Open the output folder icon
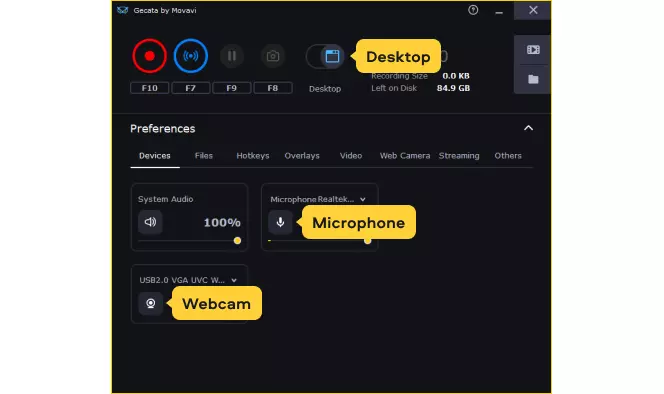664x394 pixels. 533,79
